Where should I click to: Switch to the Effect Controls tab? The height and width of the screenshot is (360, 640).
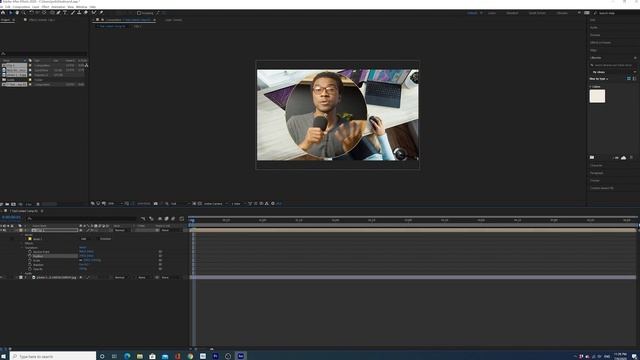41,20
